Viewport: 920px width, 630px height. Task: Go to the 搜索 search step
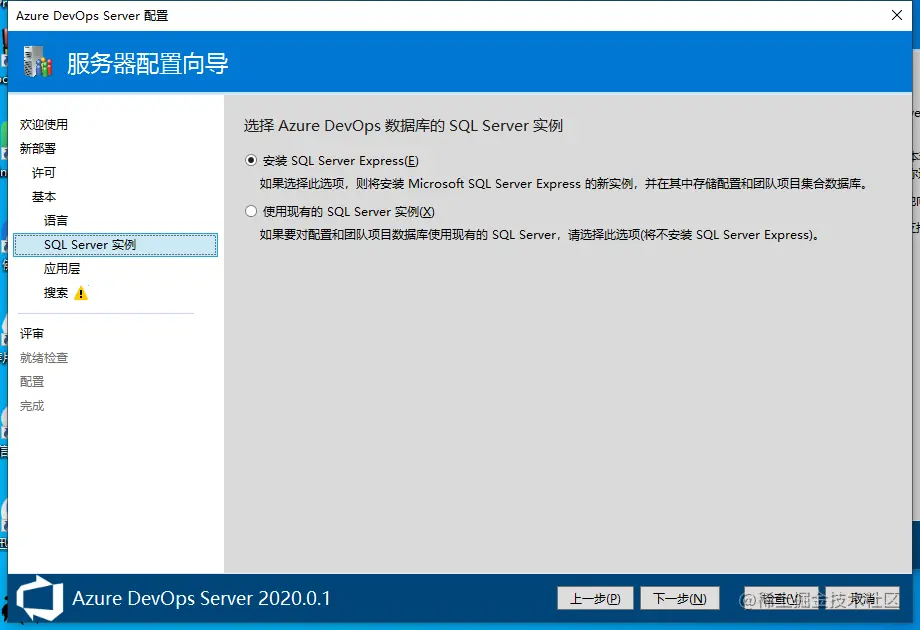pos(56,293)
